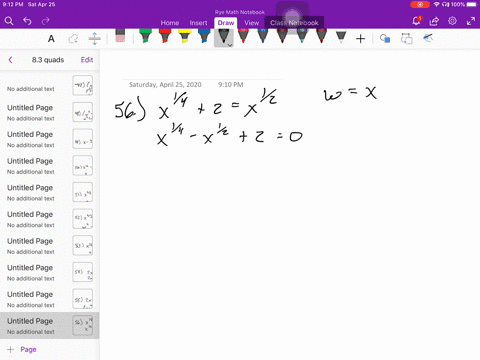
Task: Open the topmost page with no title shown
Action: 50,85
